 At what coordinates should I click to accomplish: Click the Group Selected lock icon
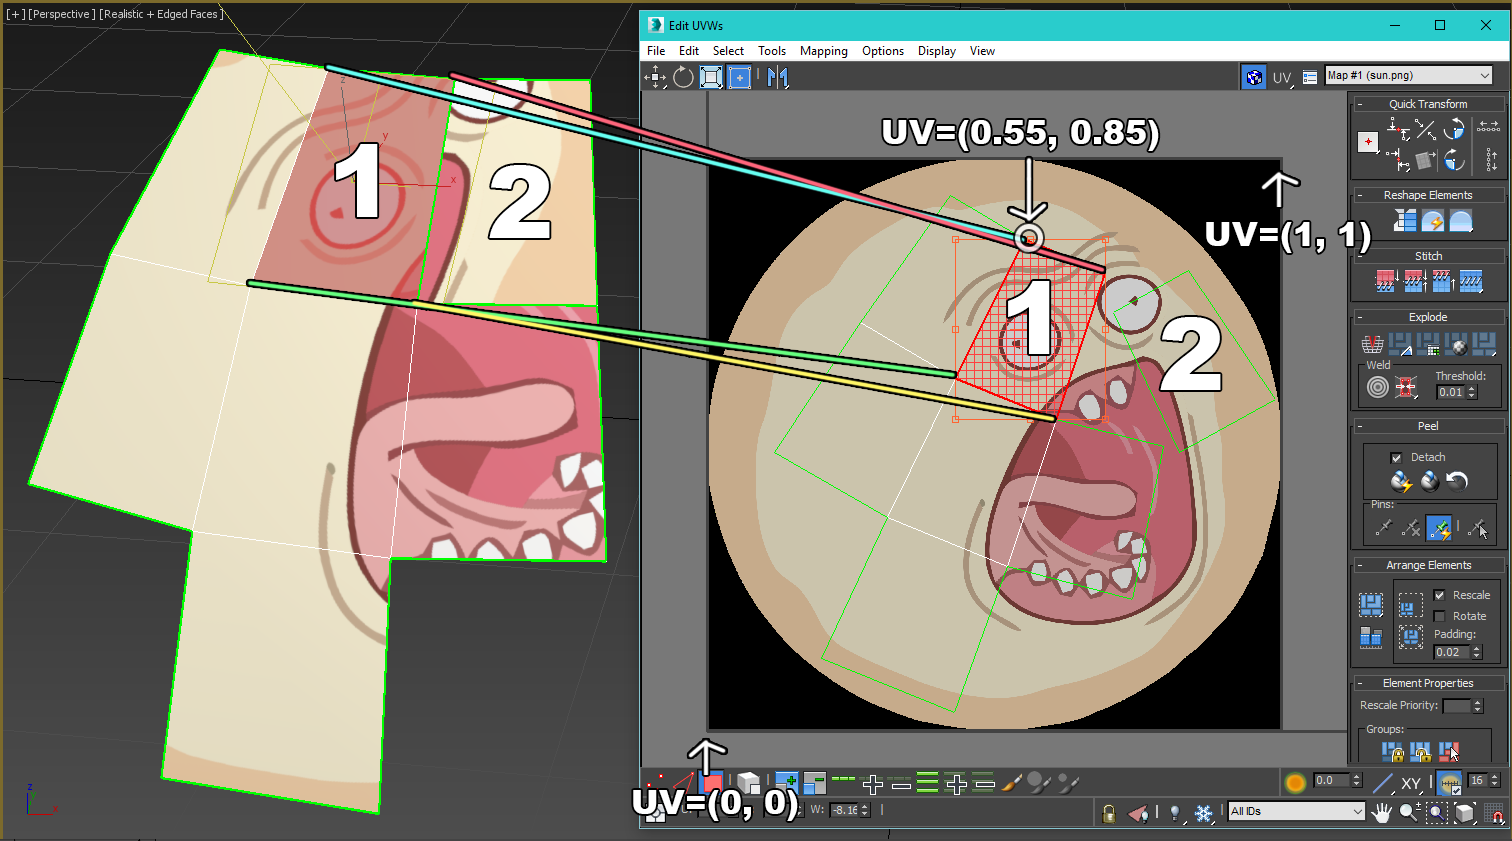[1393, 751]
